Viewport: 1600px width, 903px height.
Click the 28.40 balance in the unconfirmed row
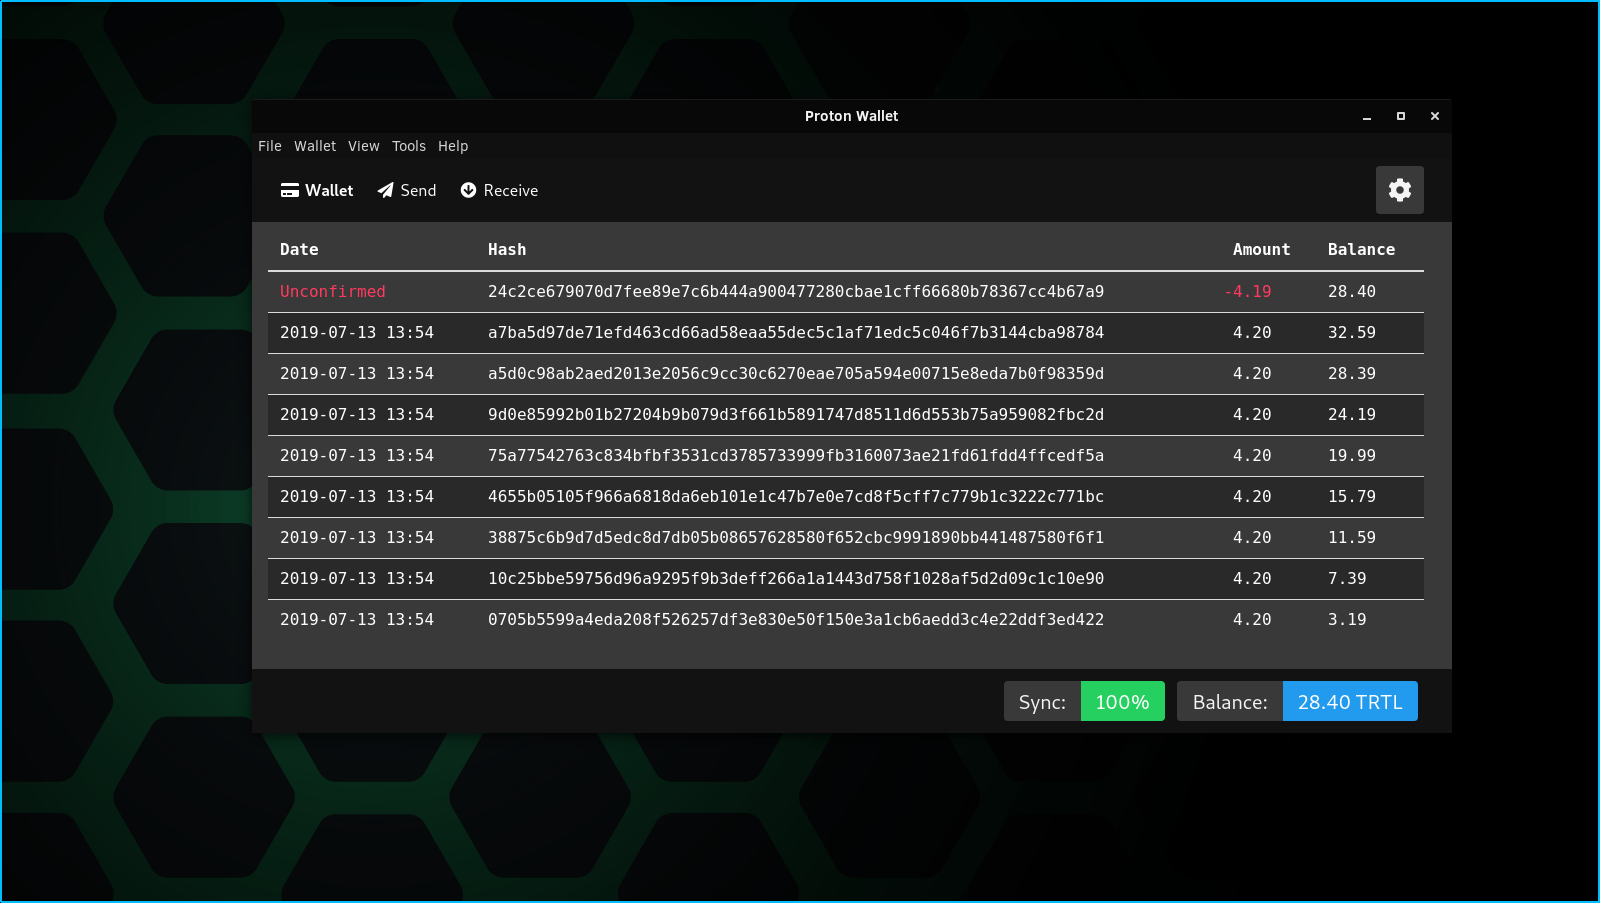pos(1352,291)
